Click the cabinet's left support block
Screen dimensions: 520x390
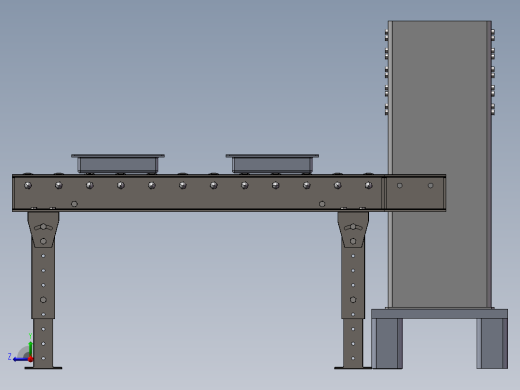click(x=387, y=343)
